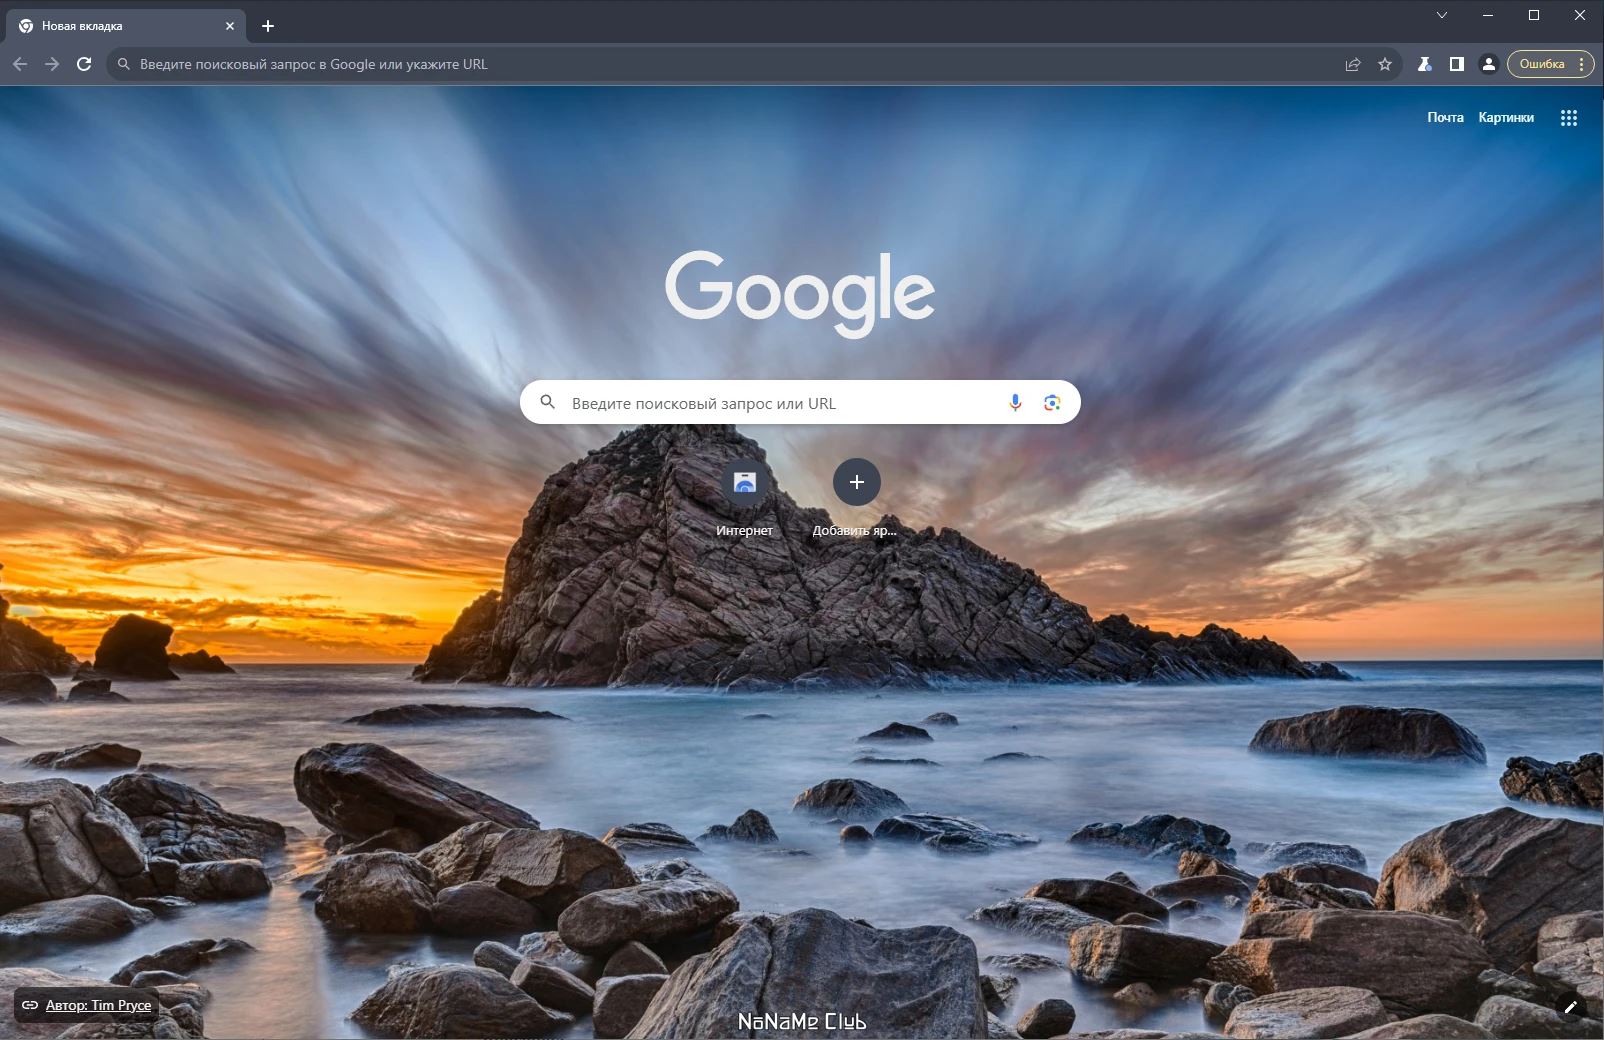Open the profile avatar menu
This screenshot has width=1604, height=1040.
1489,64
